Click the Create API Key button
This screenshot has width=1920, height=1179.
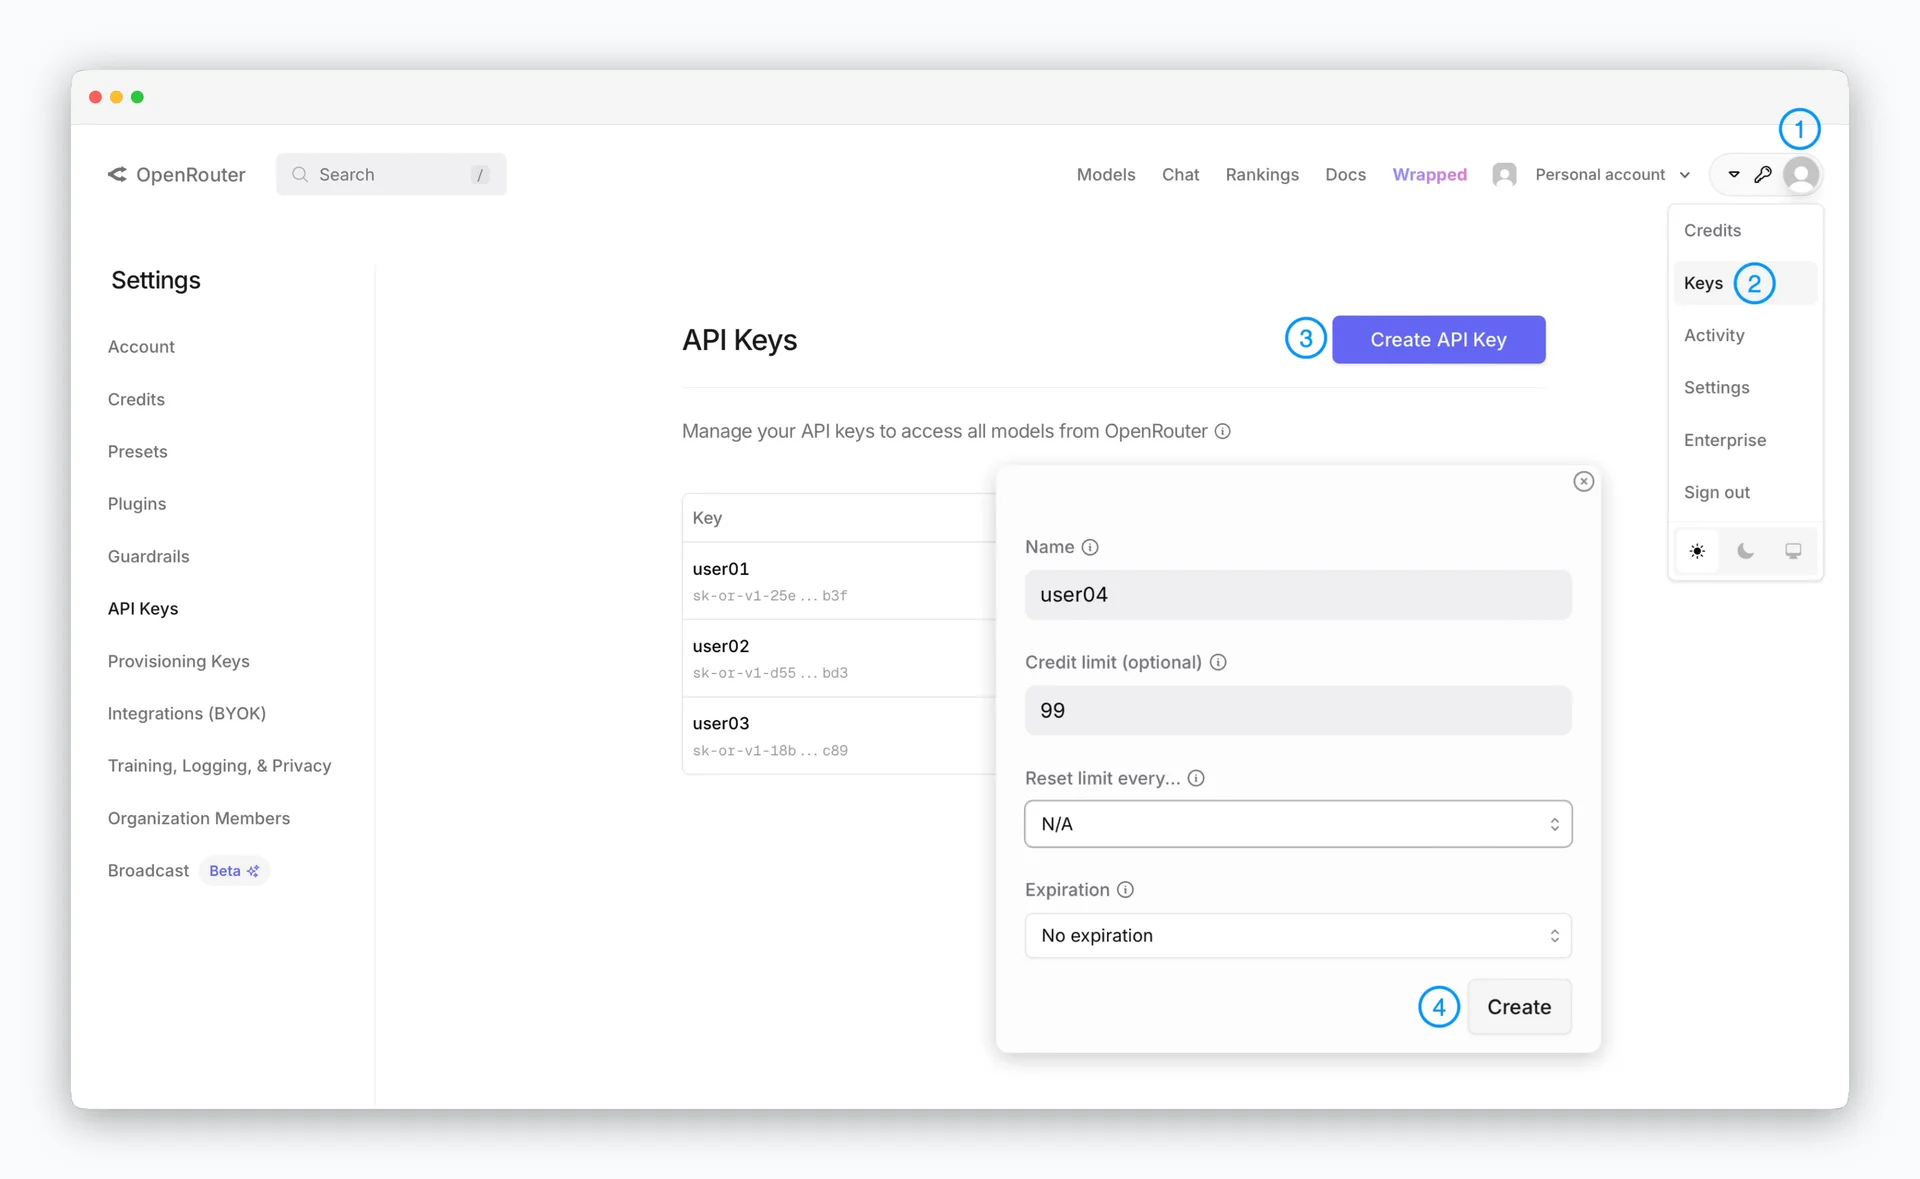(x=1438, y=340)
